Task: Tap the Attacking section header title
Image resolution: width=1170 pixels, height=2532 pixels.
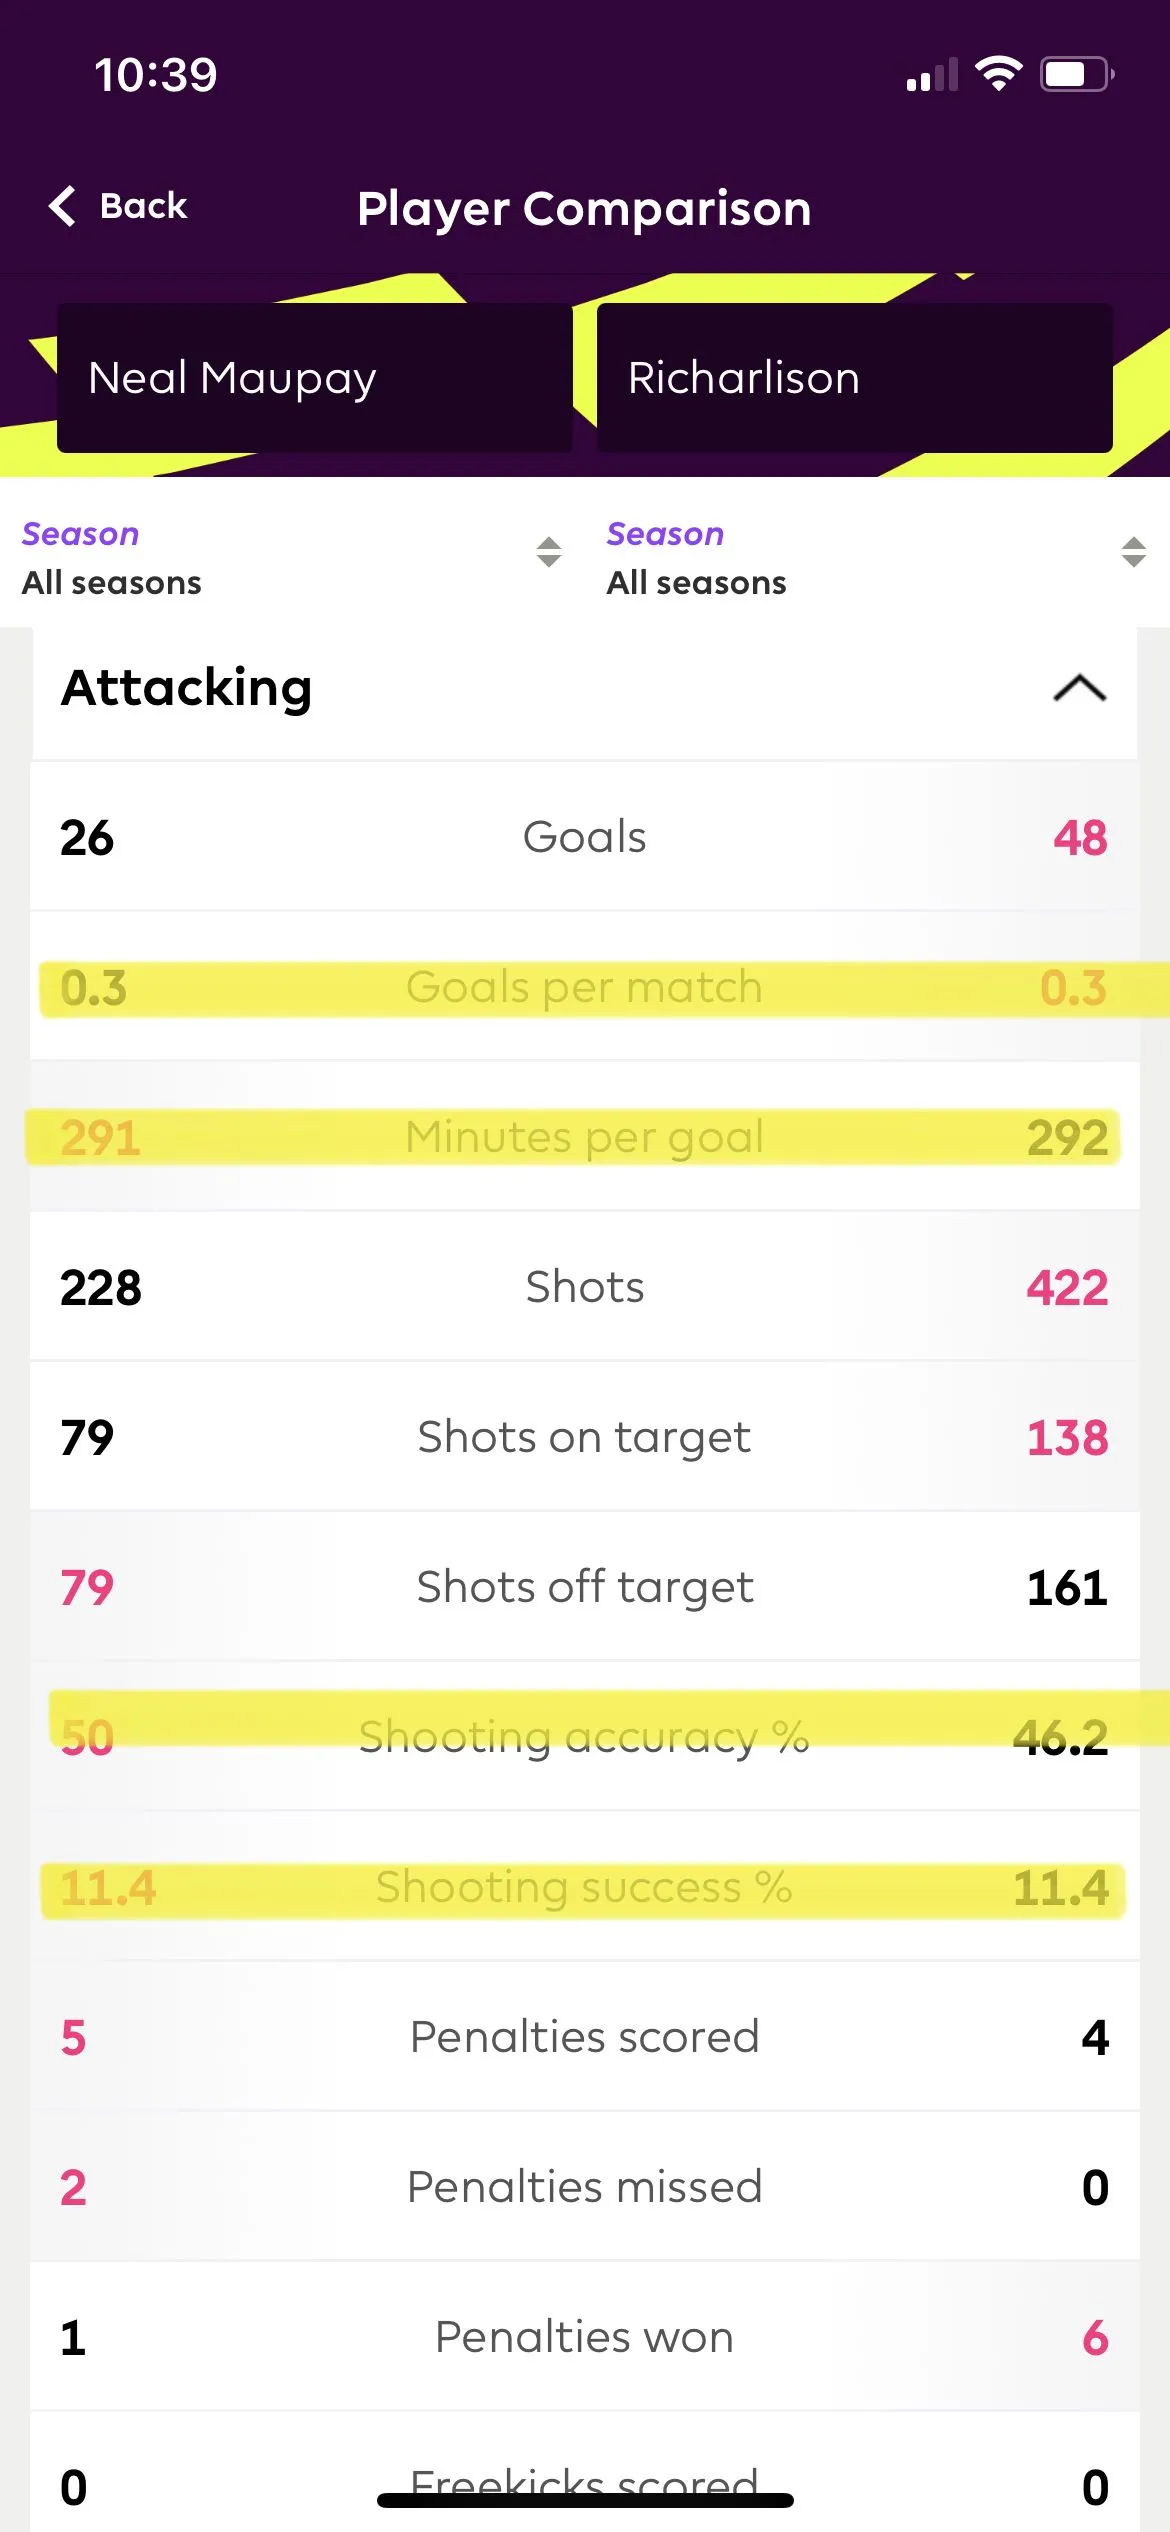Action: point(187,688)
